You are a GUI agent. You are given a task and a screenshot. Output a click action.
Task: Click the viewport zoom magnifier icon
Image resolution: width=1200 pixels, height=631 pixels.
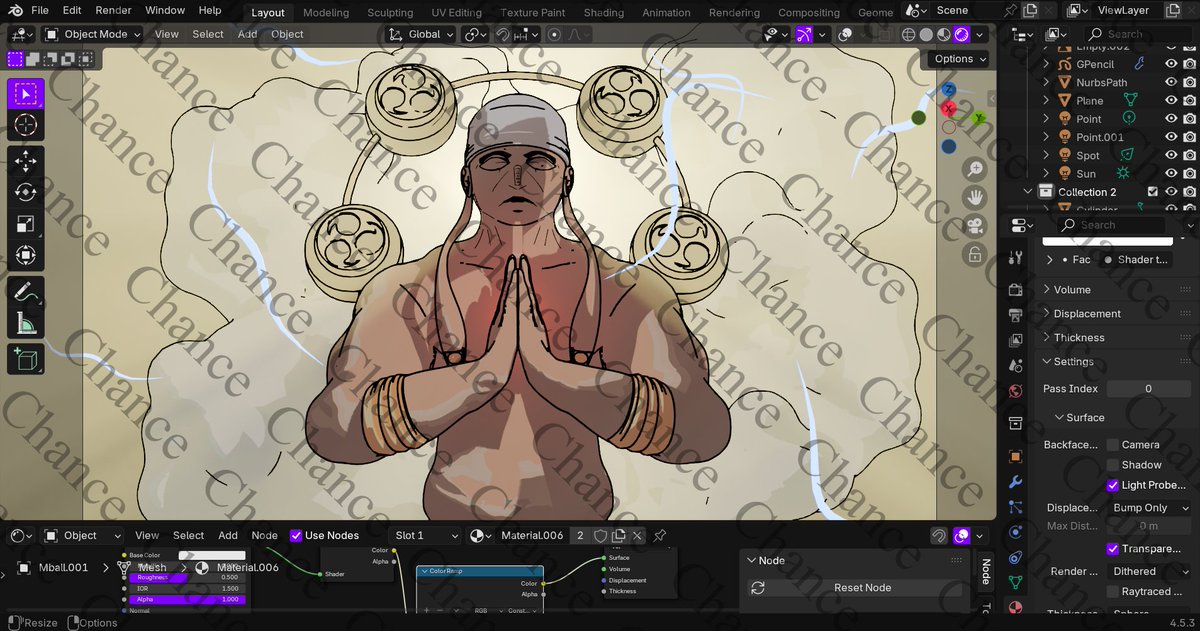tap(975, 170)
